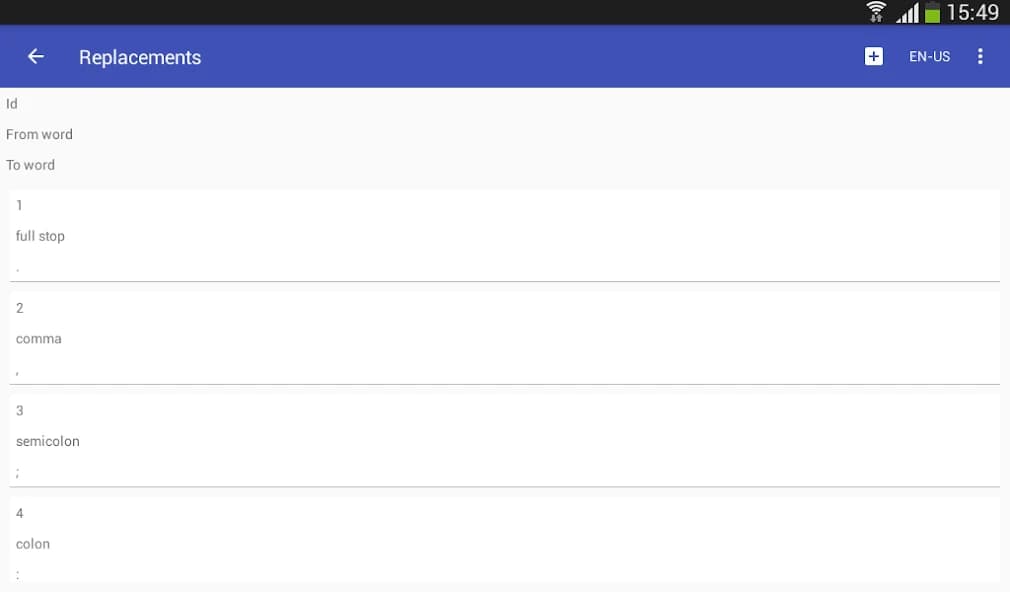Add a new replacement with the plus icon

[873, 56]
